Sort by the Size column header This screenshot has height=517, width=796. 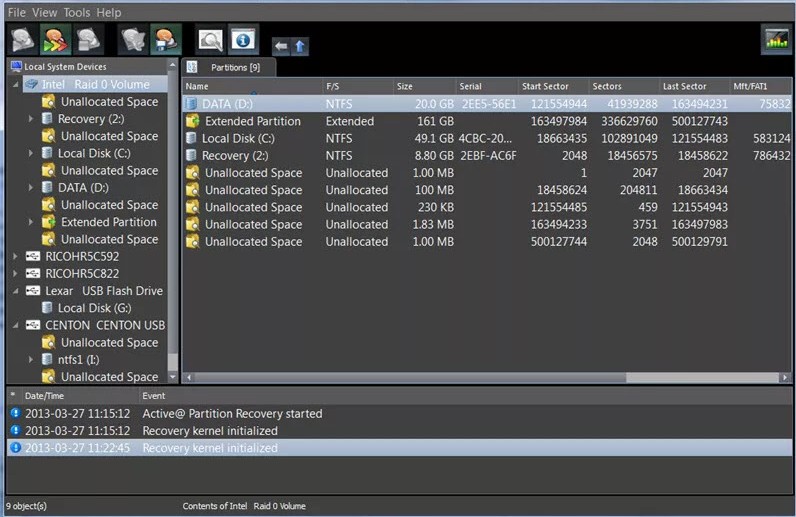click(x=425, y=86)
